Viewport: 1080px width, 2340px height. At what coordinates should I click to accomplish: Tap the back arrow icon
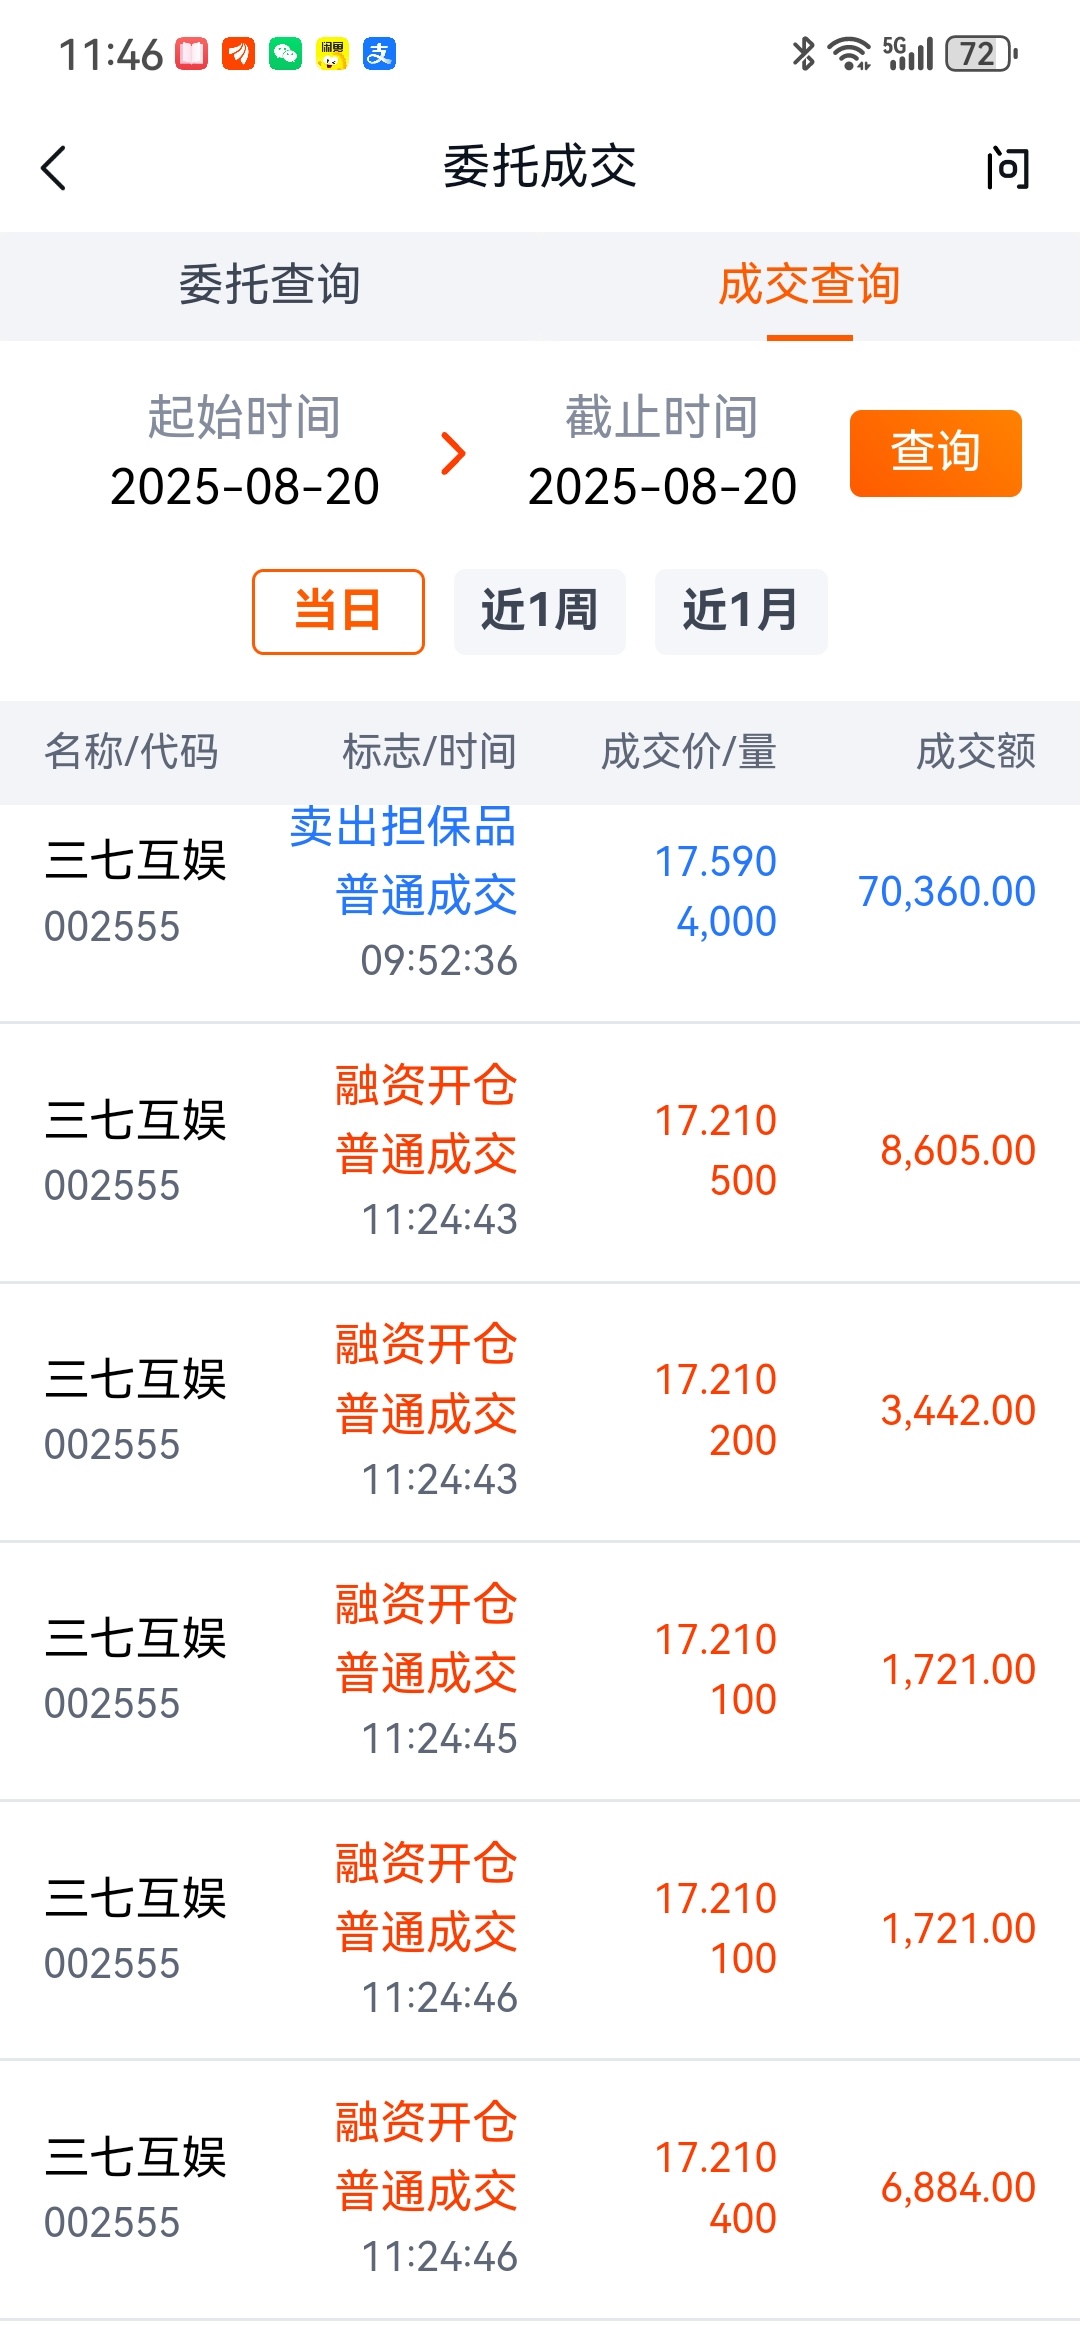coord(54,168)
